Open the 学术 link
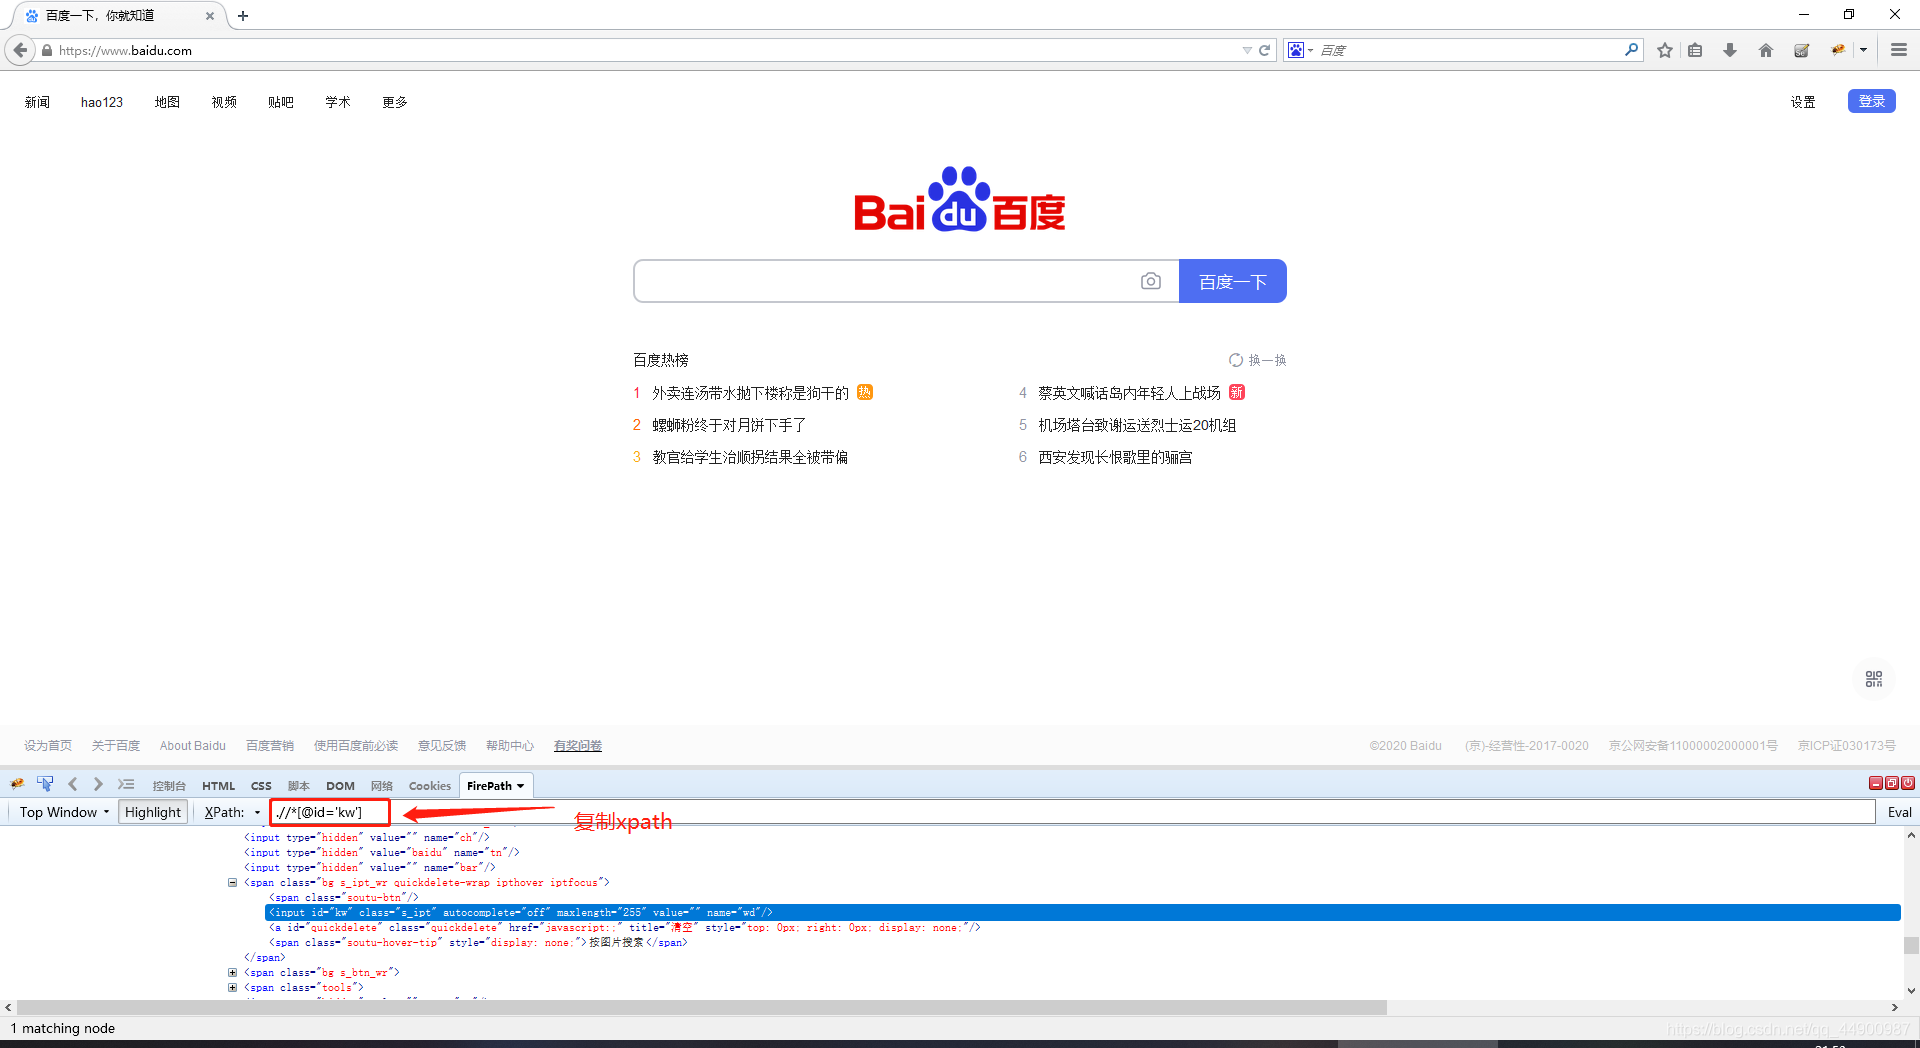 tap(338, 102)
